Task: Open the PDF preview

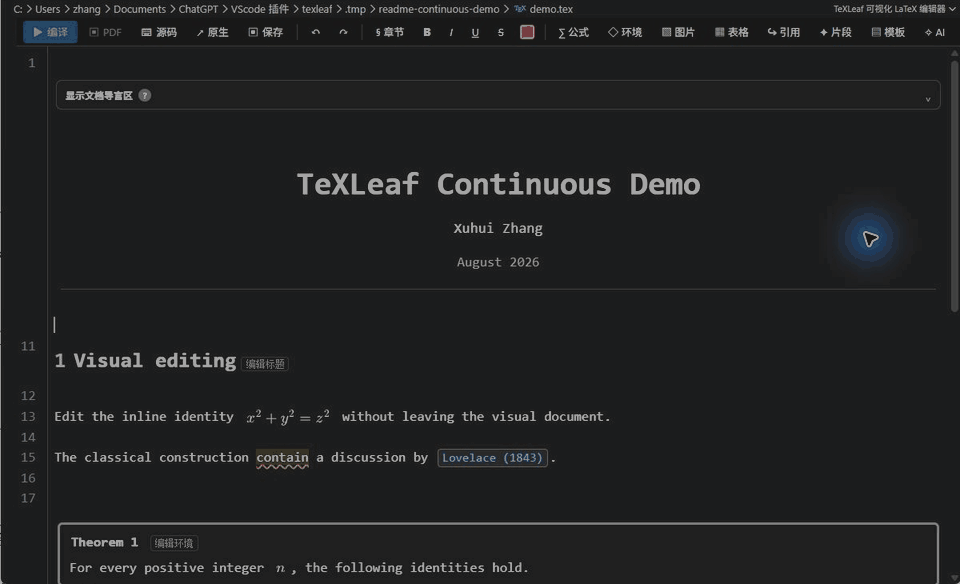Action: click(x=105, y=32)
